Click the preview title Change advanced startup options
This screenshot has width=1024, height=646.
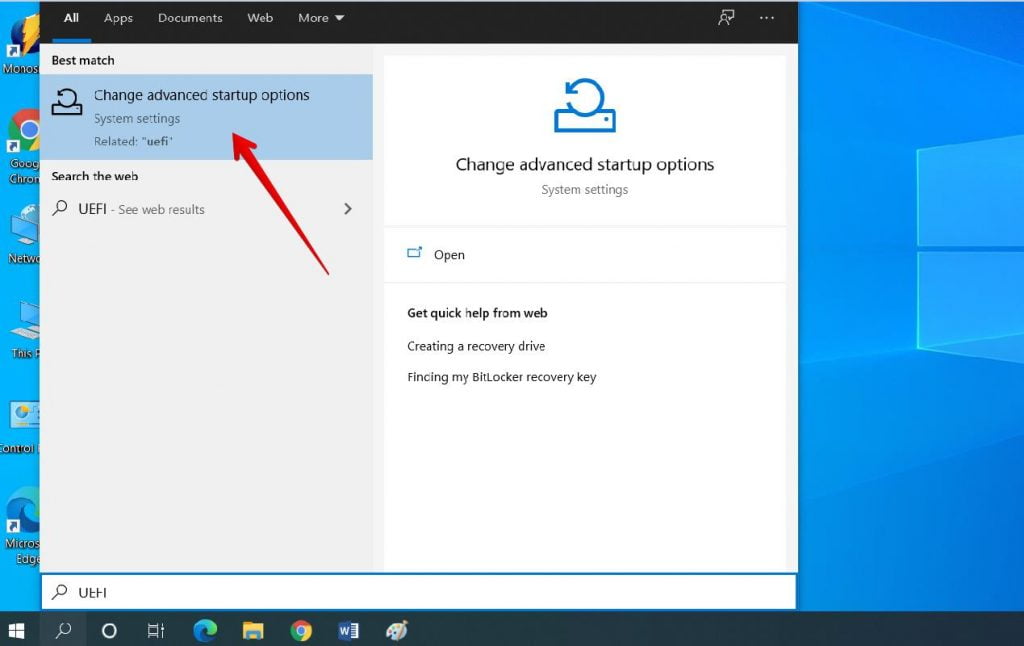click(x=584, y=165)
